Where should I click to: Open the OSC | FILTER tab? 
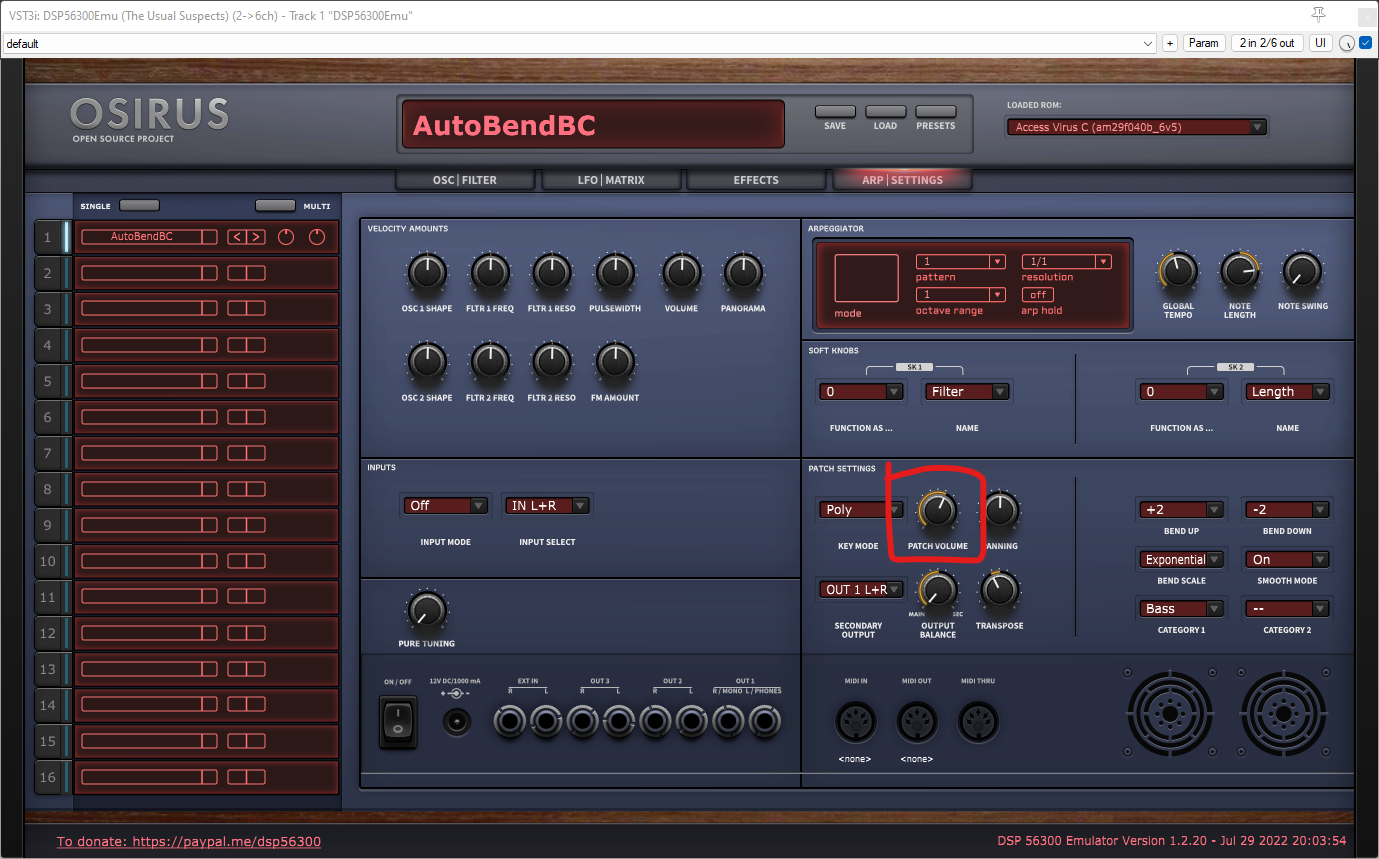tap(465, 180)
